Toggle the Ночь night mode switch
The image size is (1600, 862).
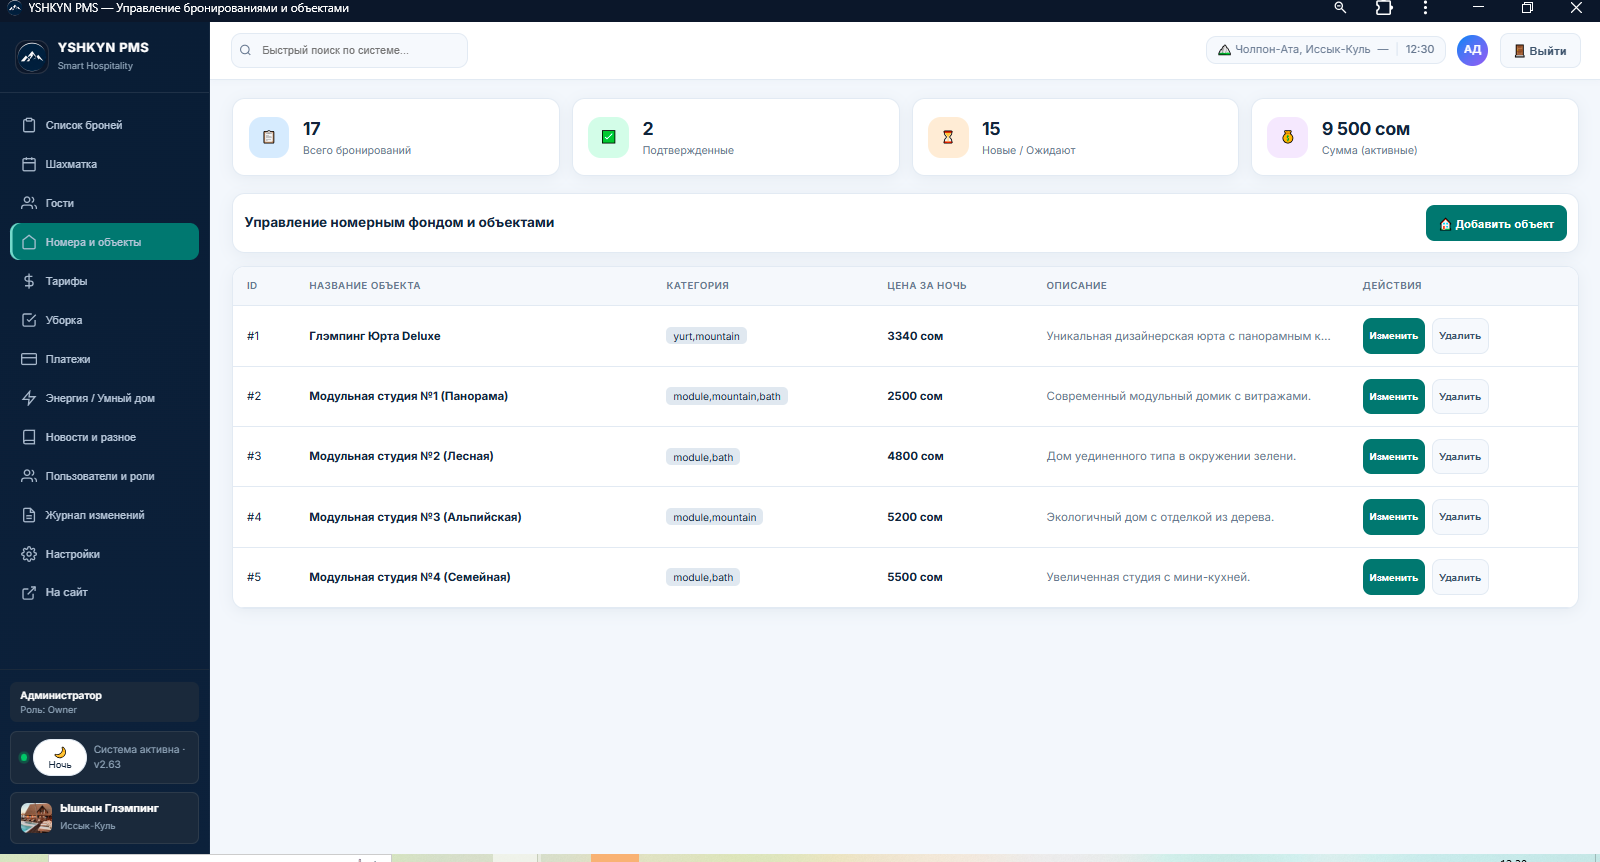click(60, 758)
